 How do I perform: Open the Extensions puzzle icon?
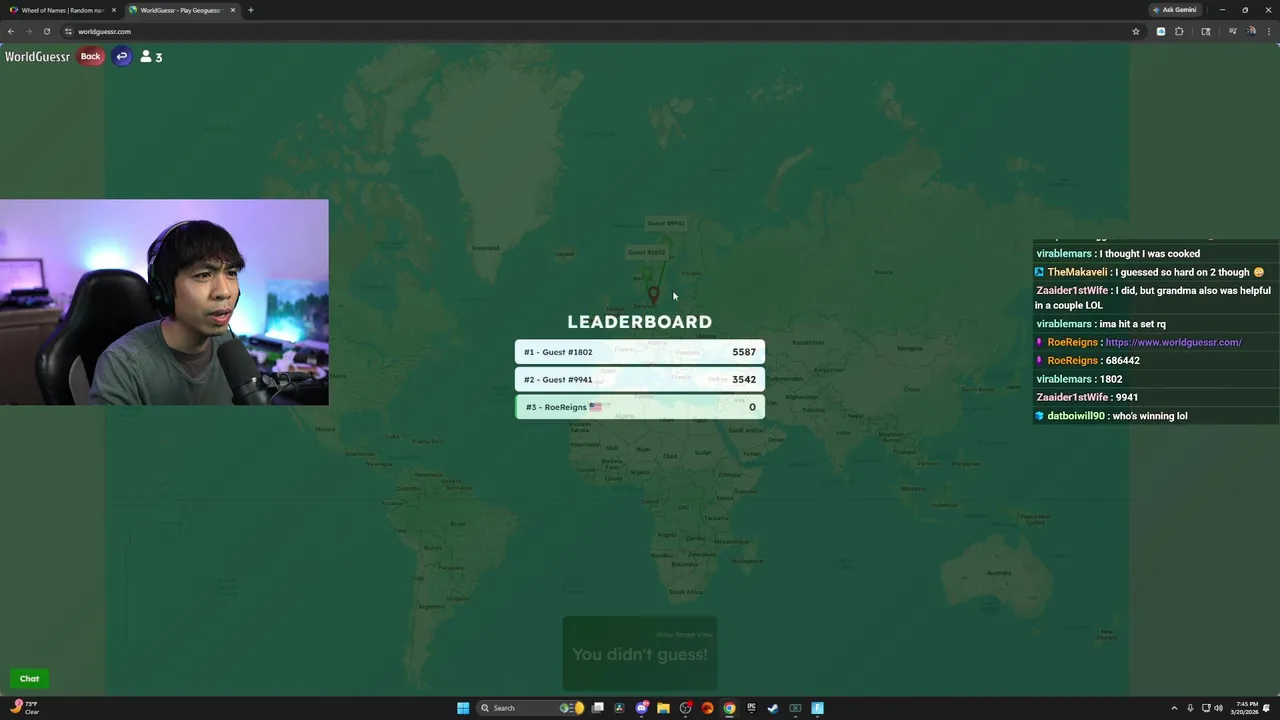[1179, 31]
